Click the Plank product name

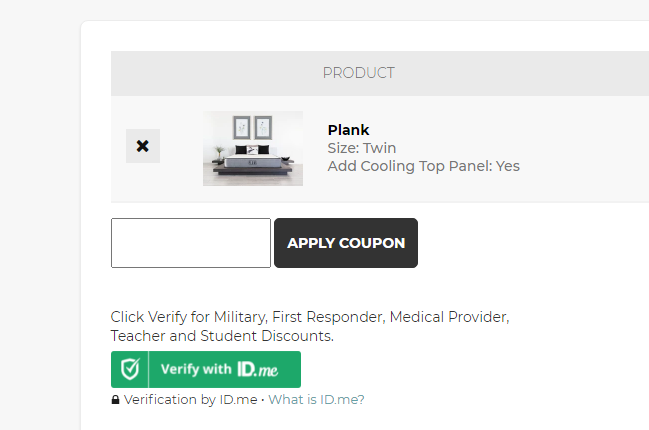348,130
